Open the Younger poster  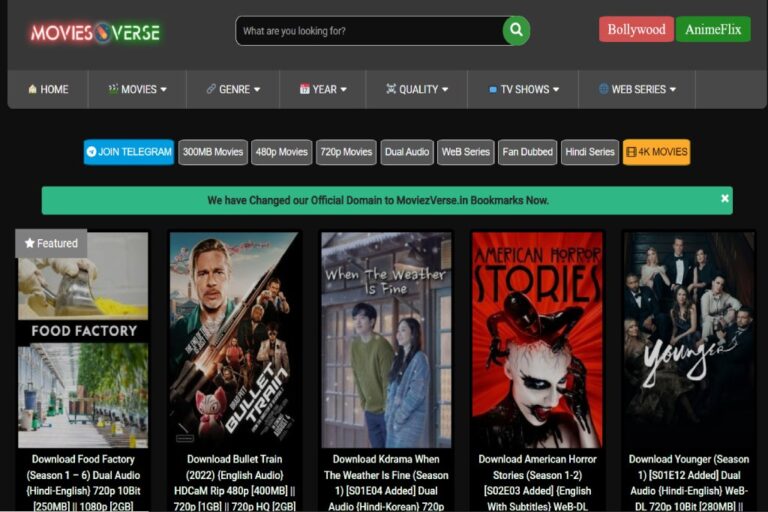tap(689, 340)
